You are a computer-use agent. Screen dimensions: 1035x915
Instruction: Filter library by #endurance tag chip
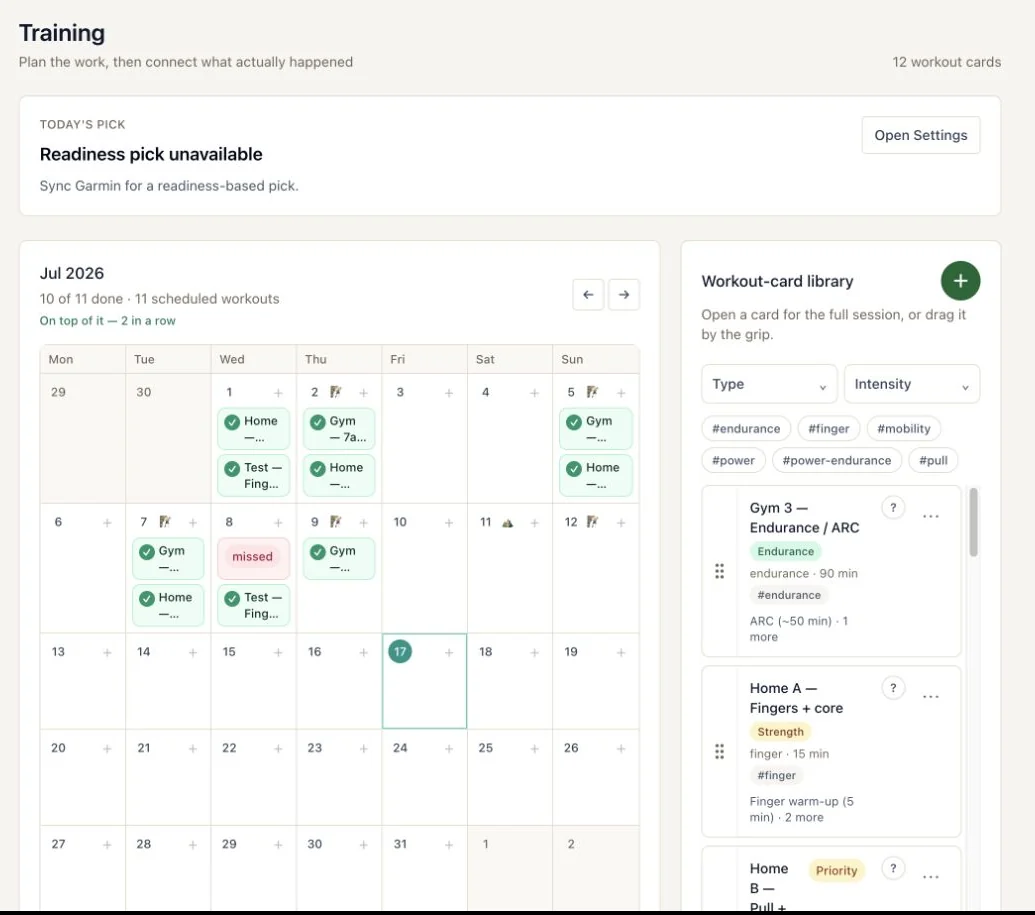click(x=746, y=428)
